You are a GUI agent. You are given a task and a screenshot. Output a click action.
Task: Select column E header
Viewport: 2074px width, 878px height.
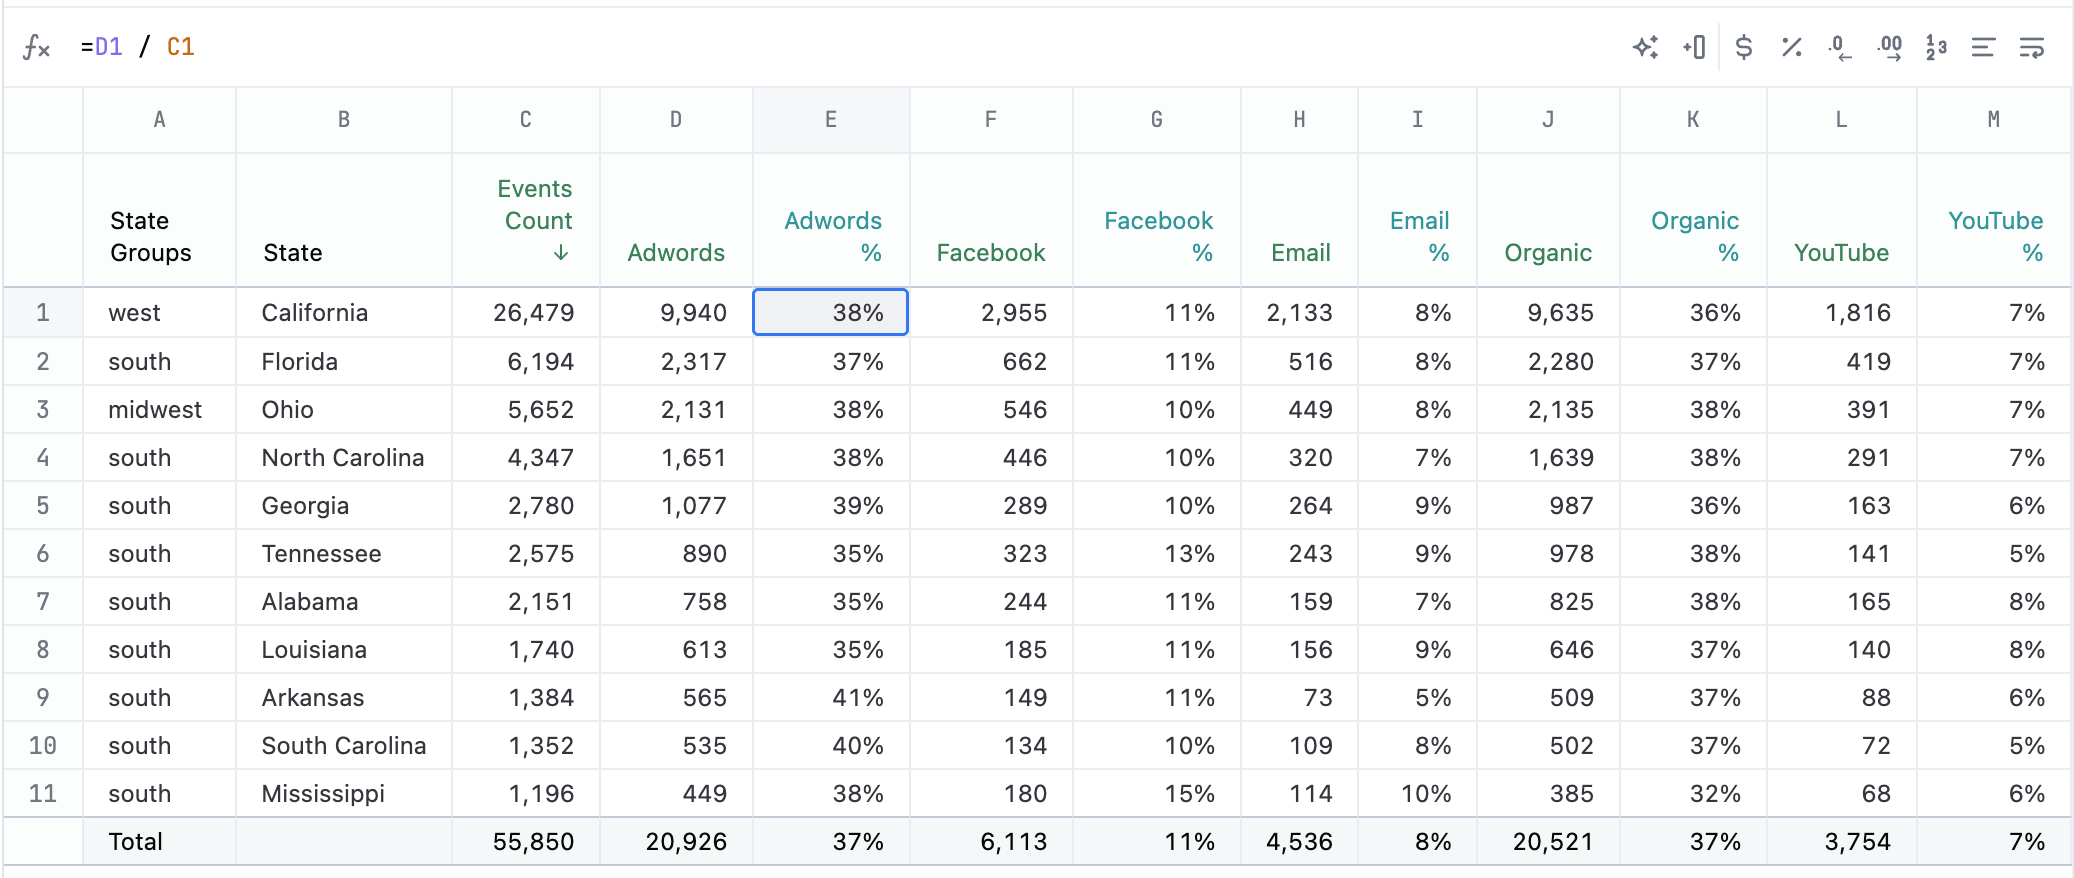click(830, 120)
